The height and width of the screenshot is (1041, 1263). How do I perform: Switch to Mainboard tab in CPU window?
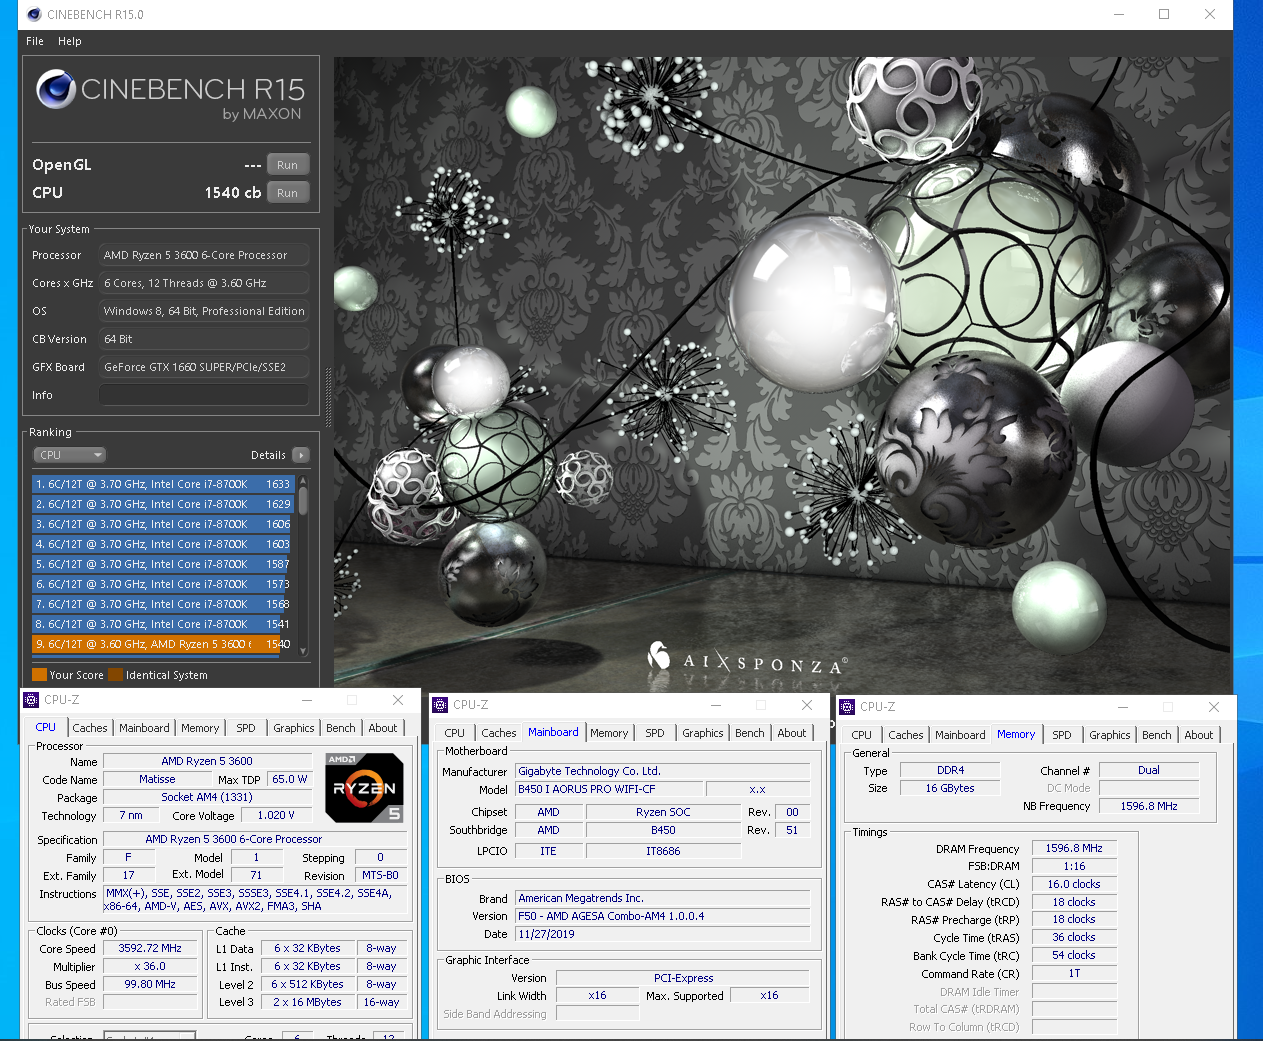coord(144,728)
